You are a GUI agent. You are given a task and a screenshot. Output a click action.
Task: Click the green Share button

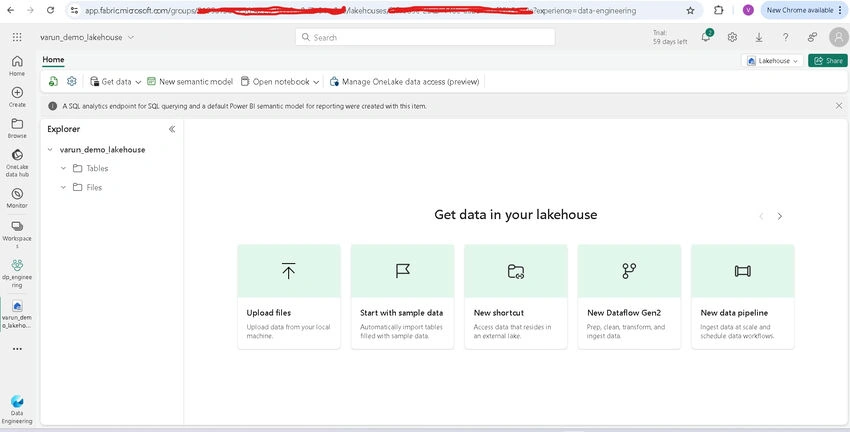[828, 61]
